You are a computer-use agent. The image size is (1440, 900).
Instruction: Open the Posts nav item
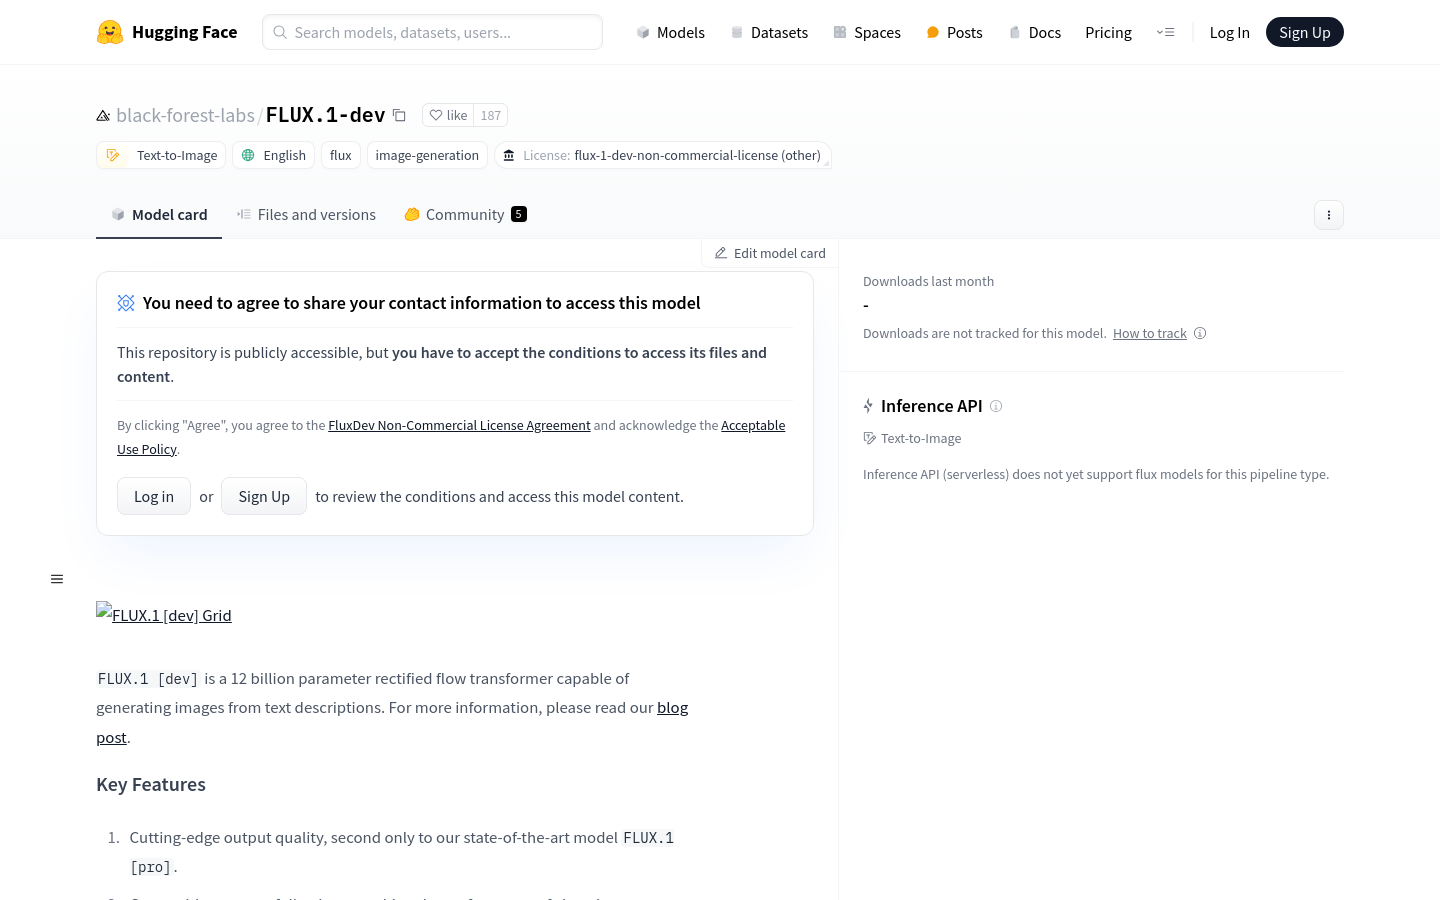tap(954, 32)
